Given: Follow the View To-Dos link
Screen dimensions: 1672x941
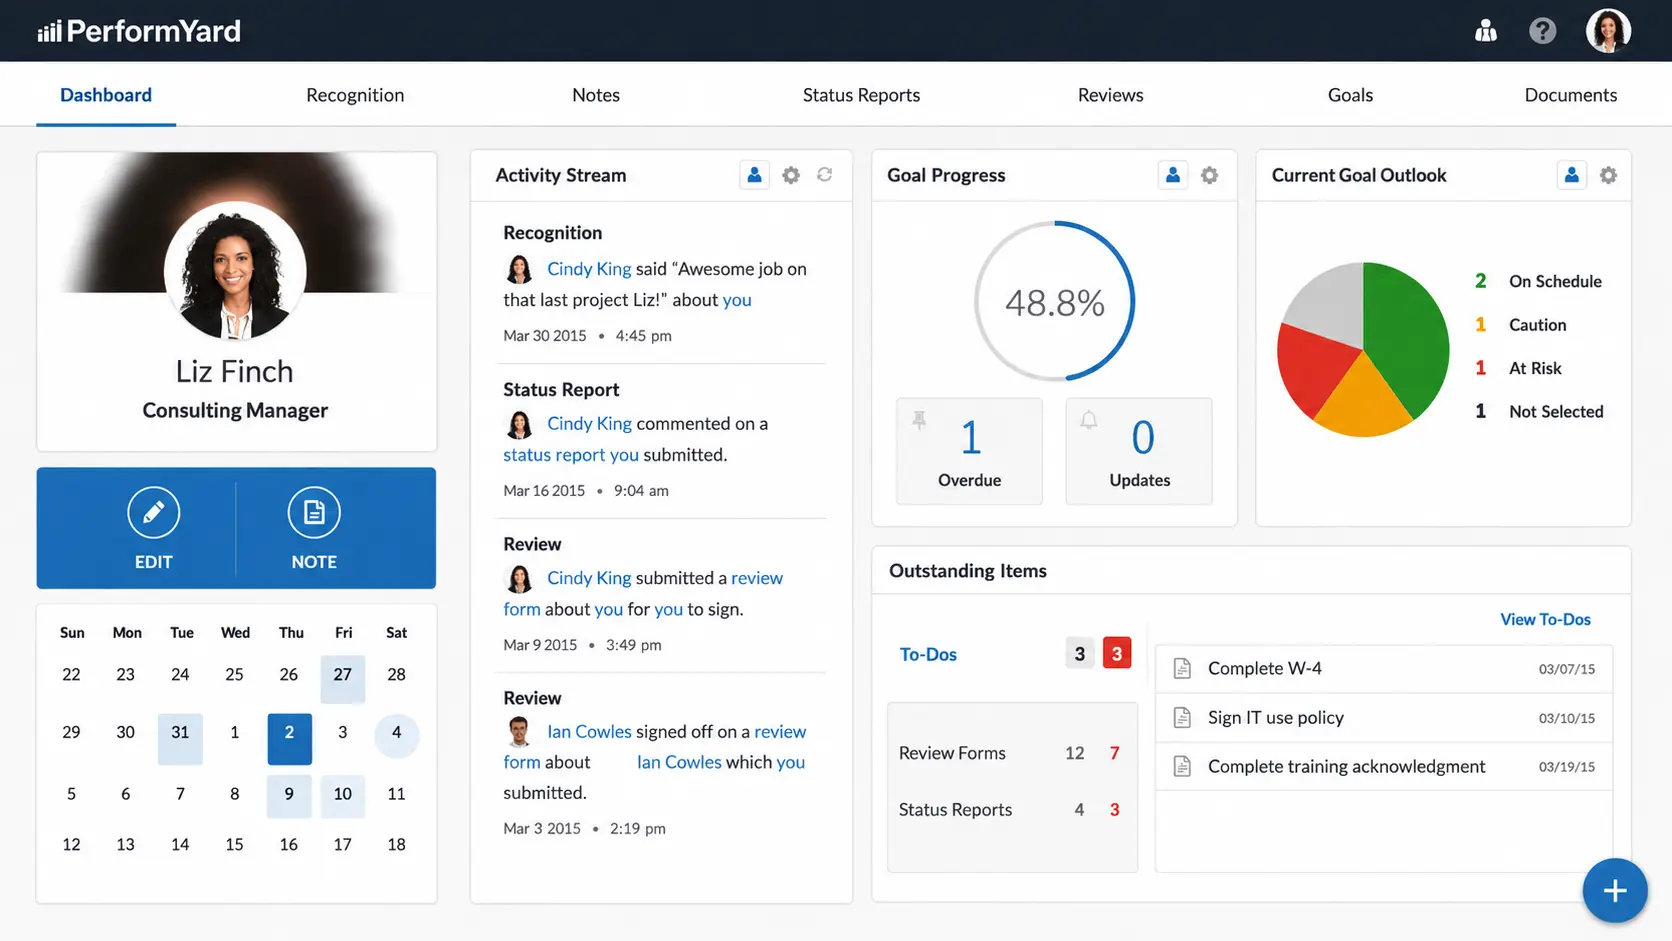Looking at the screenshot, I should 1545,619.
